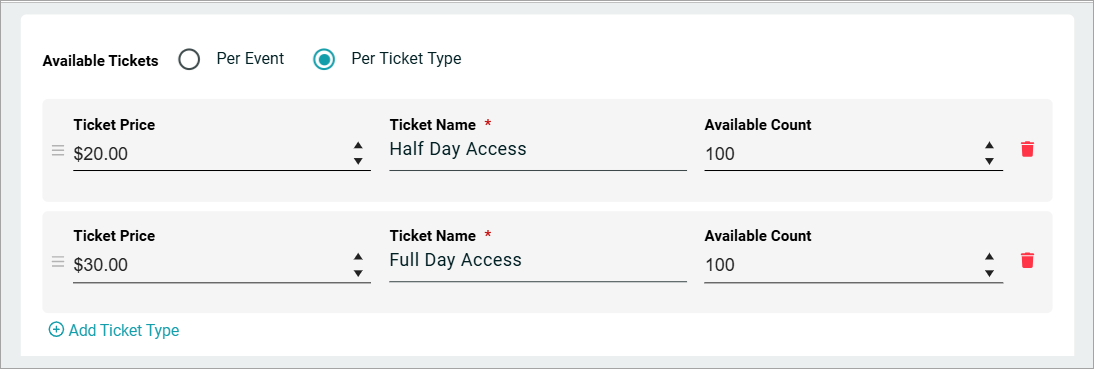
Task: Edit the Full Day Access ticket name field
Action: [537, 261]
